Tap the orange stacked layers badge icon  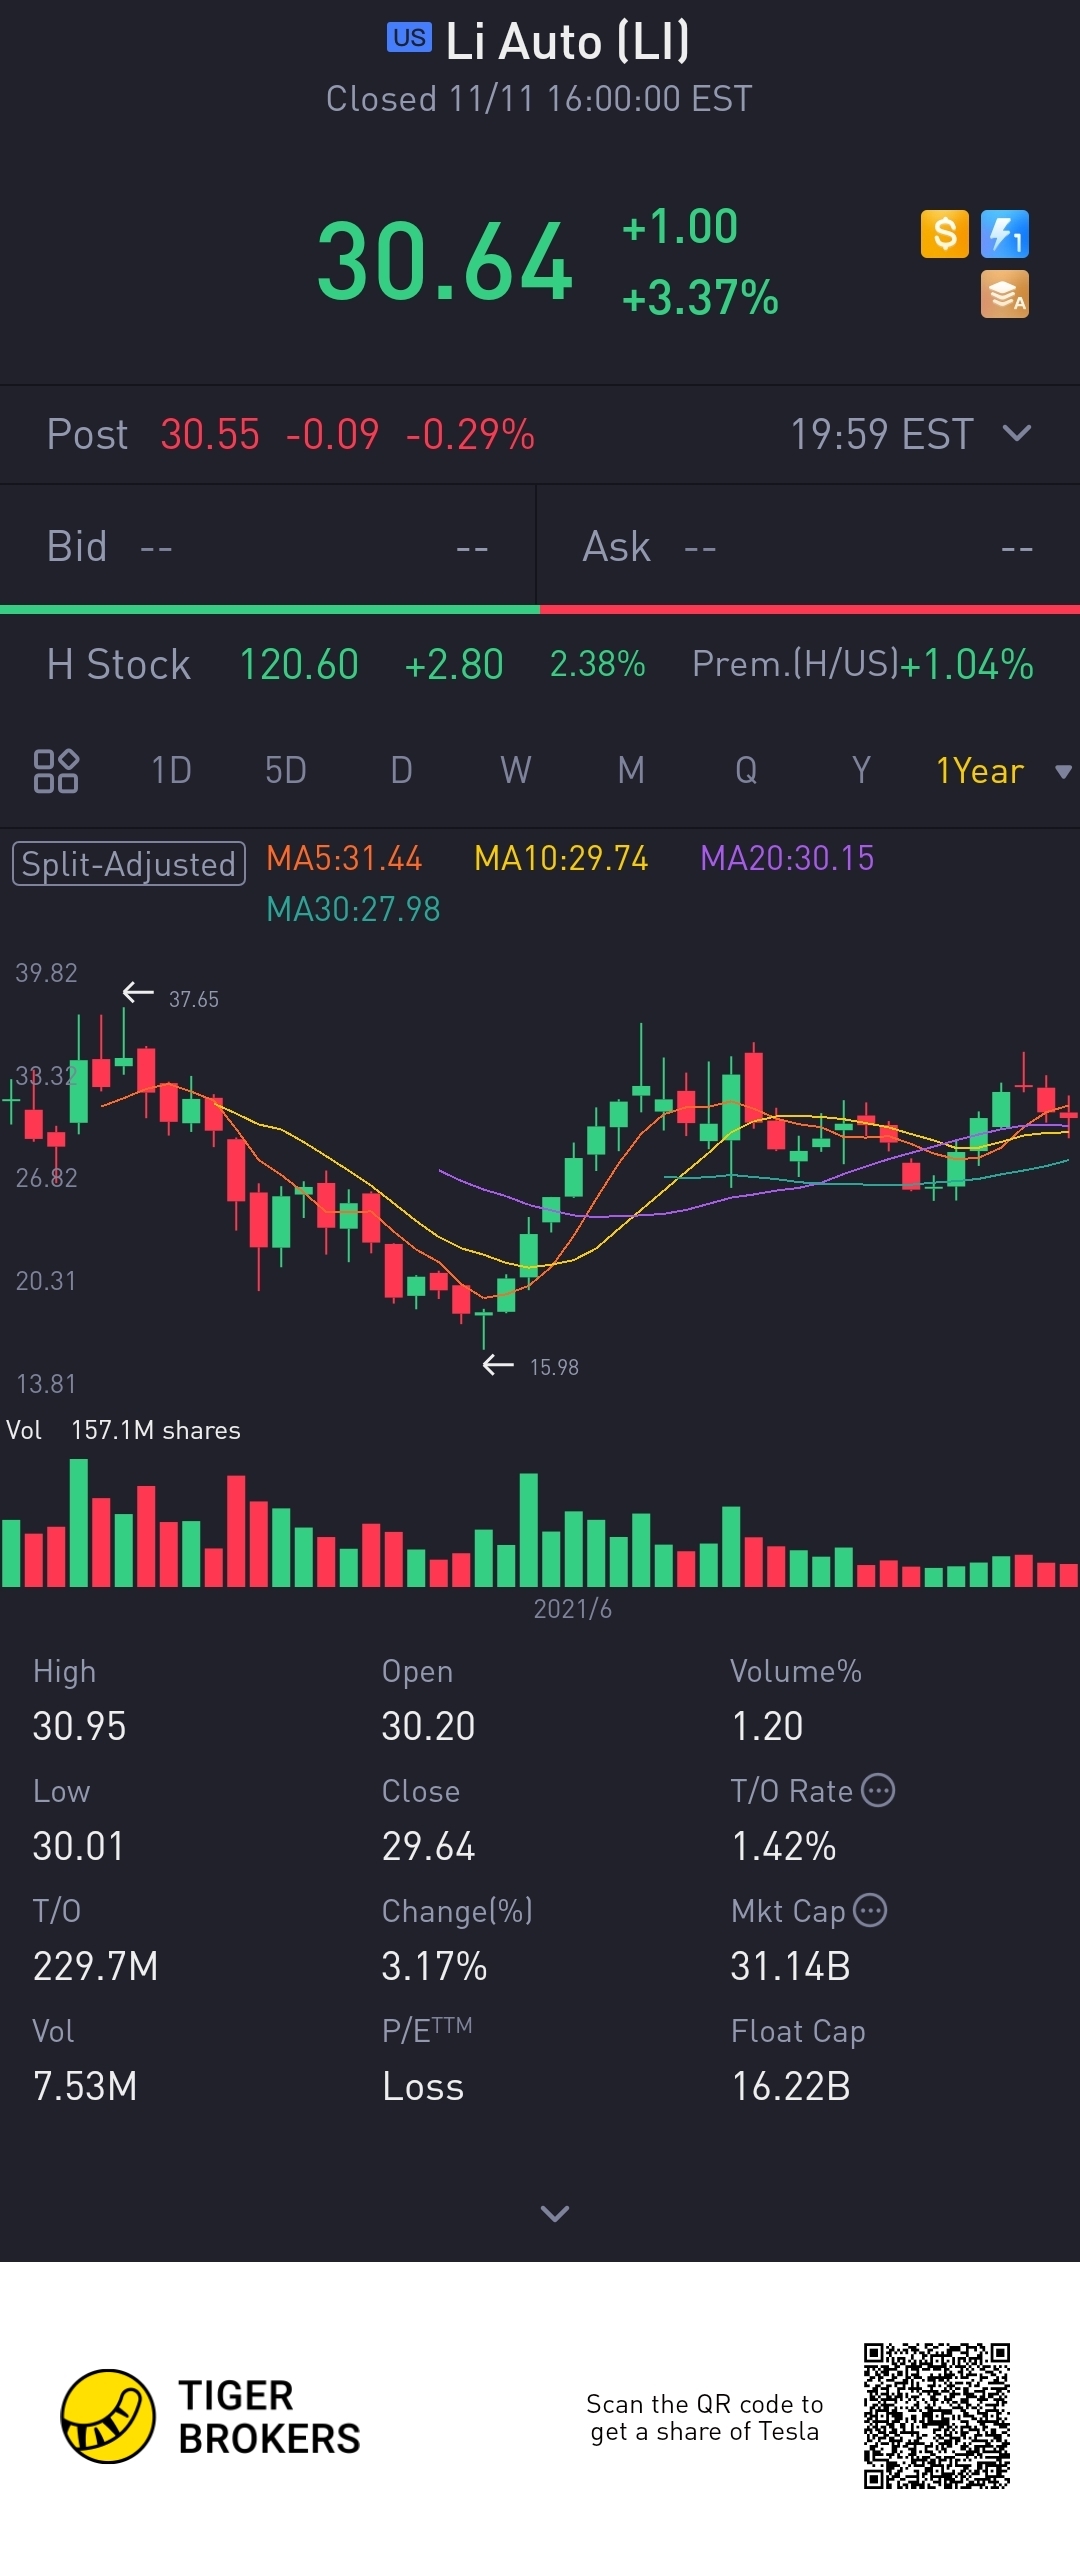click(x=1005, y=295)
